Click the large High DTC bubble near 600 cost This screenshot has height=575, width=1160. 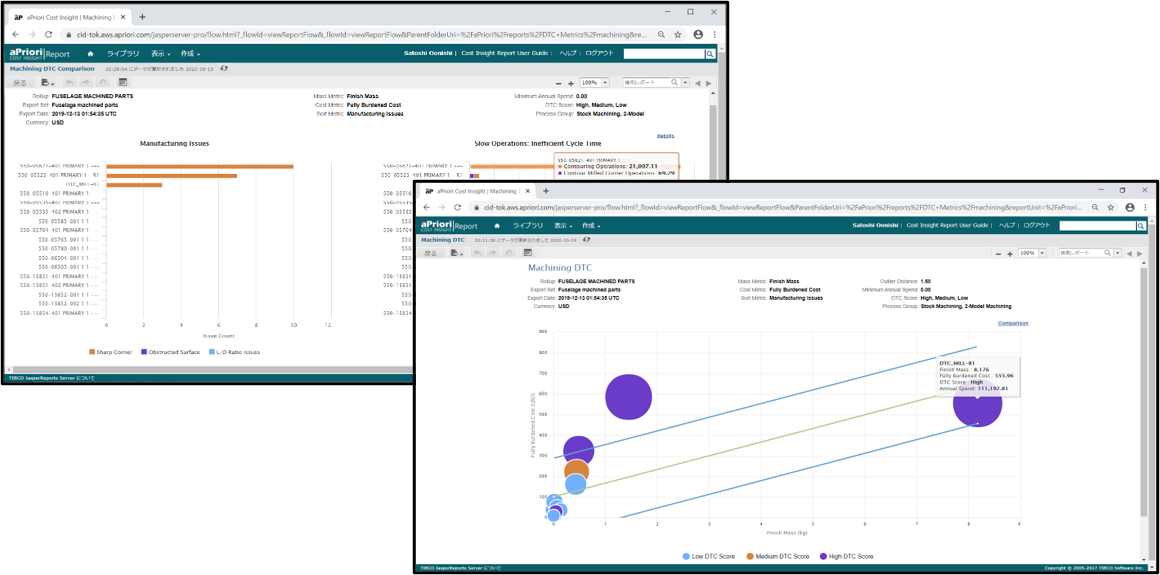pyautogui.click(x=628, y=397)
